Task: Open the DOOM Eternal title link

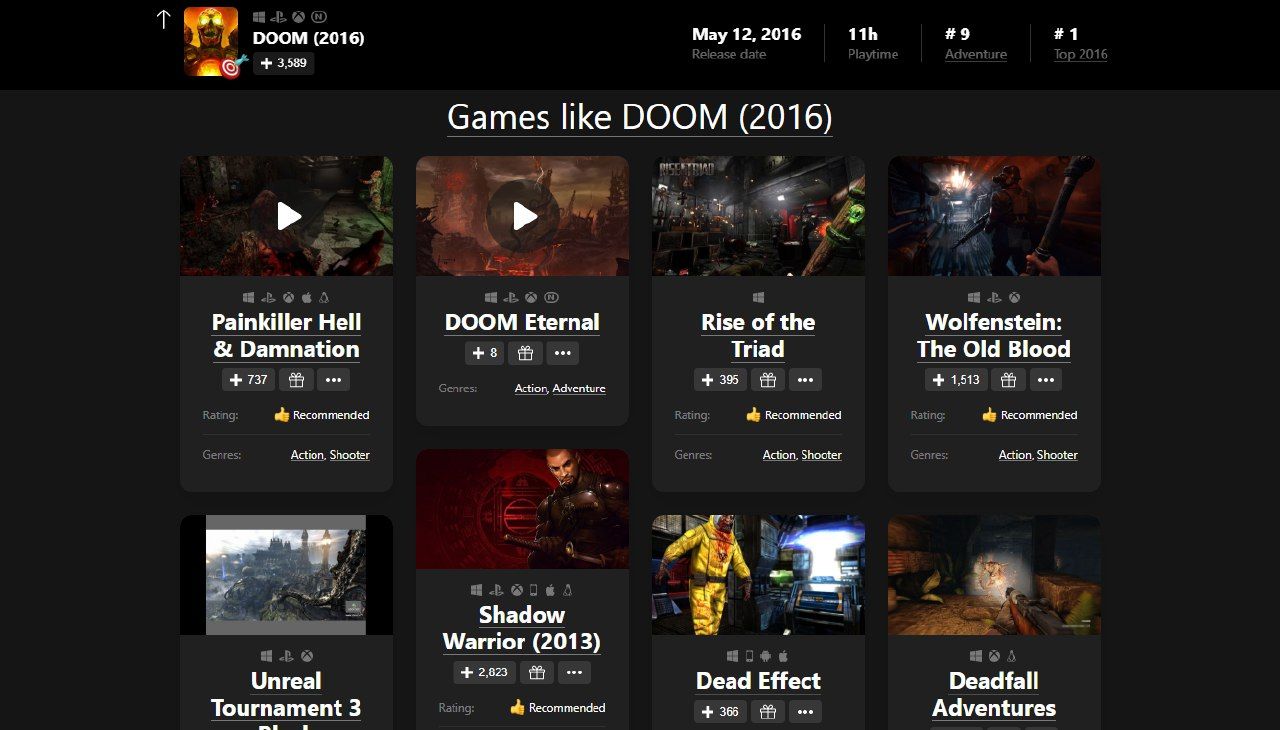Action: [x=522, y=322]
